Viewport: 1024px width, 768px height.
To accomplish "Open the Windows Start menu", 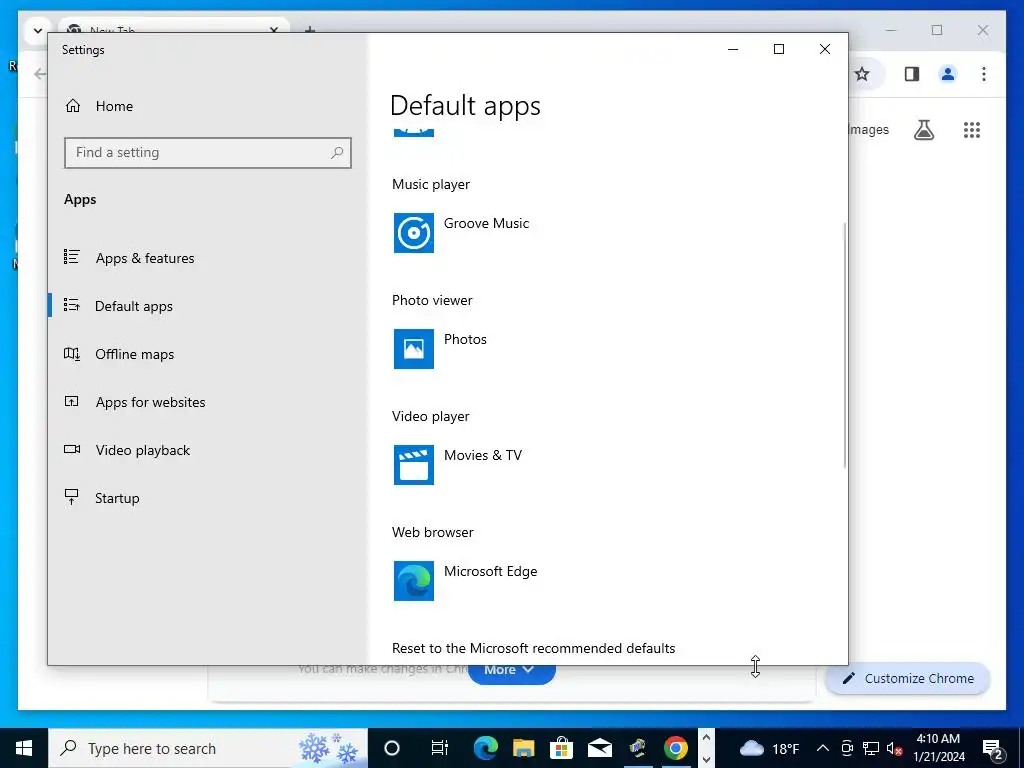I will pos(24,748).
